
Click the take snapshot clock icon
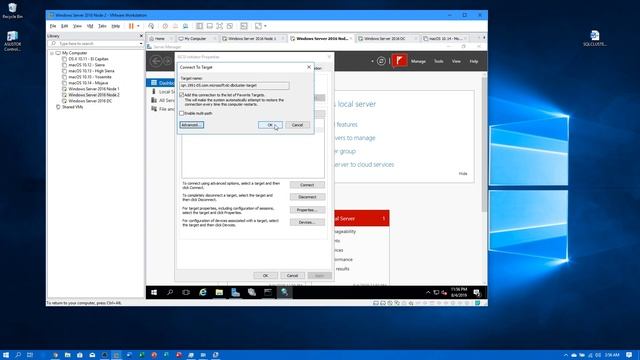pyautogui.click(x=165, y=26)
